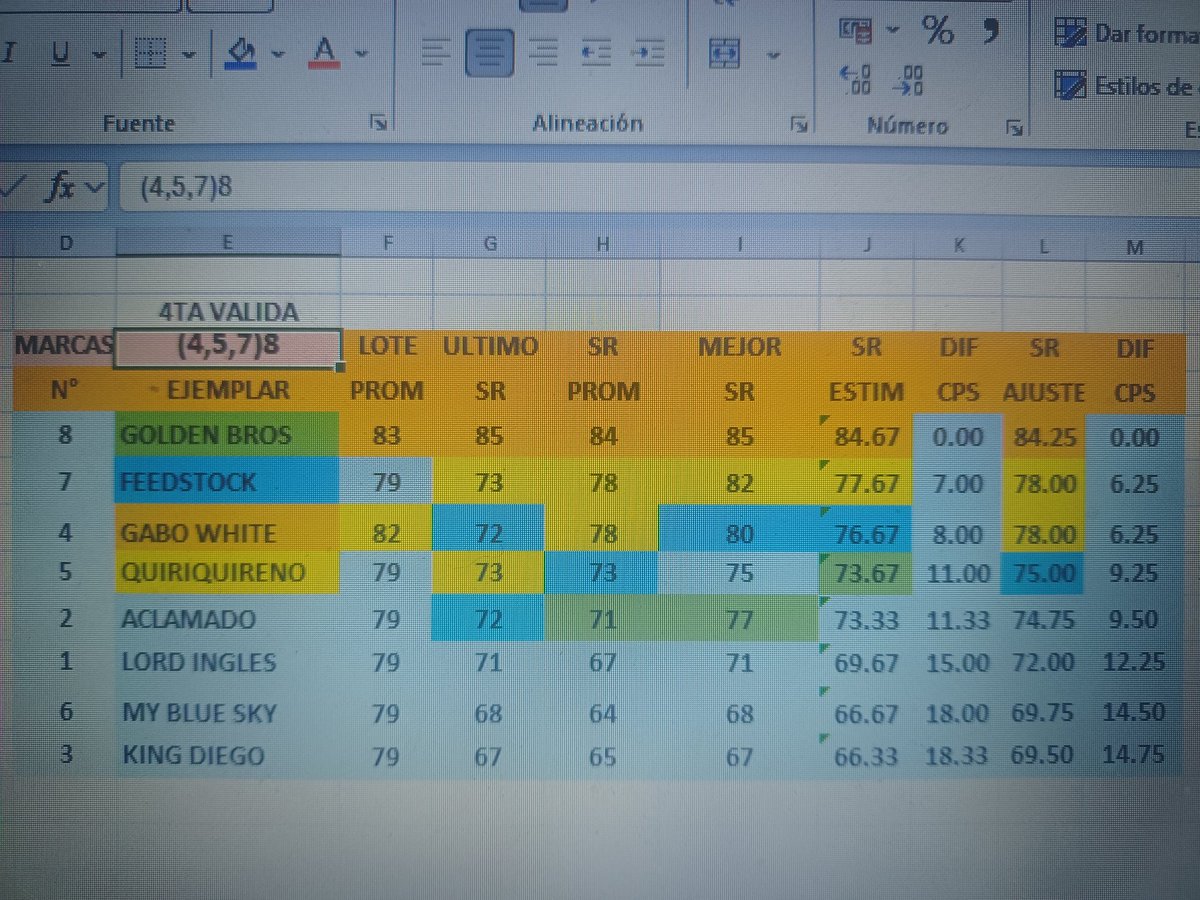Click into the formula bar field
The image size is (1200, 900).
658,187
